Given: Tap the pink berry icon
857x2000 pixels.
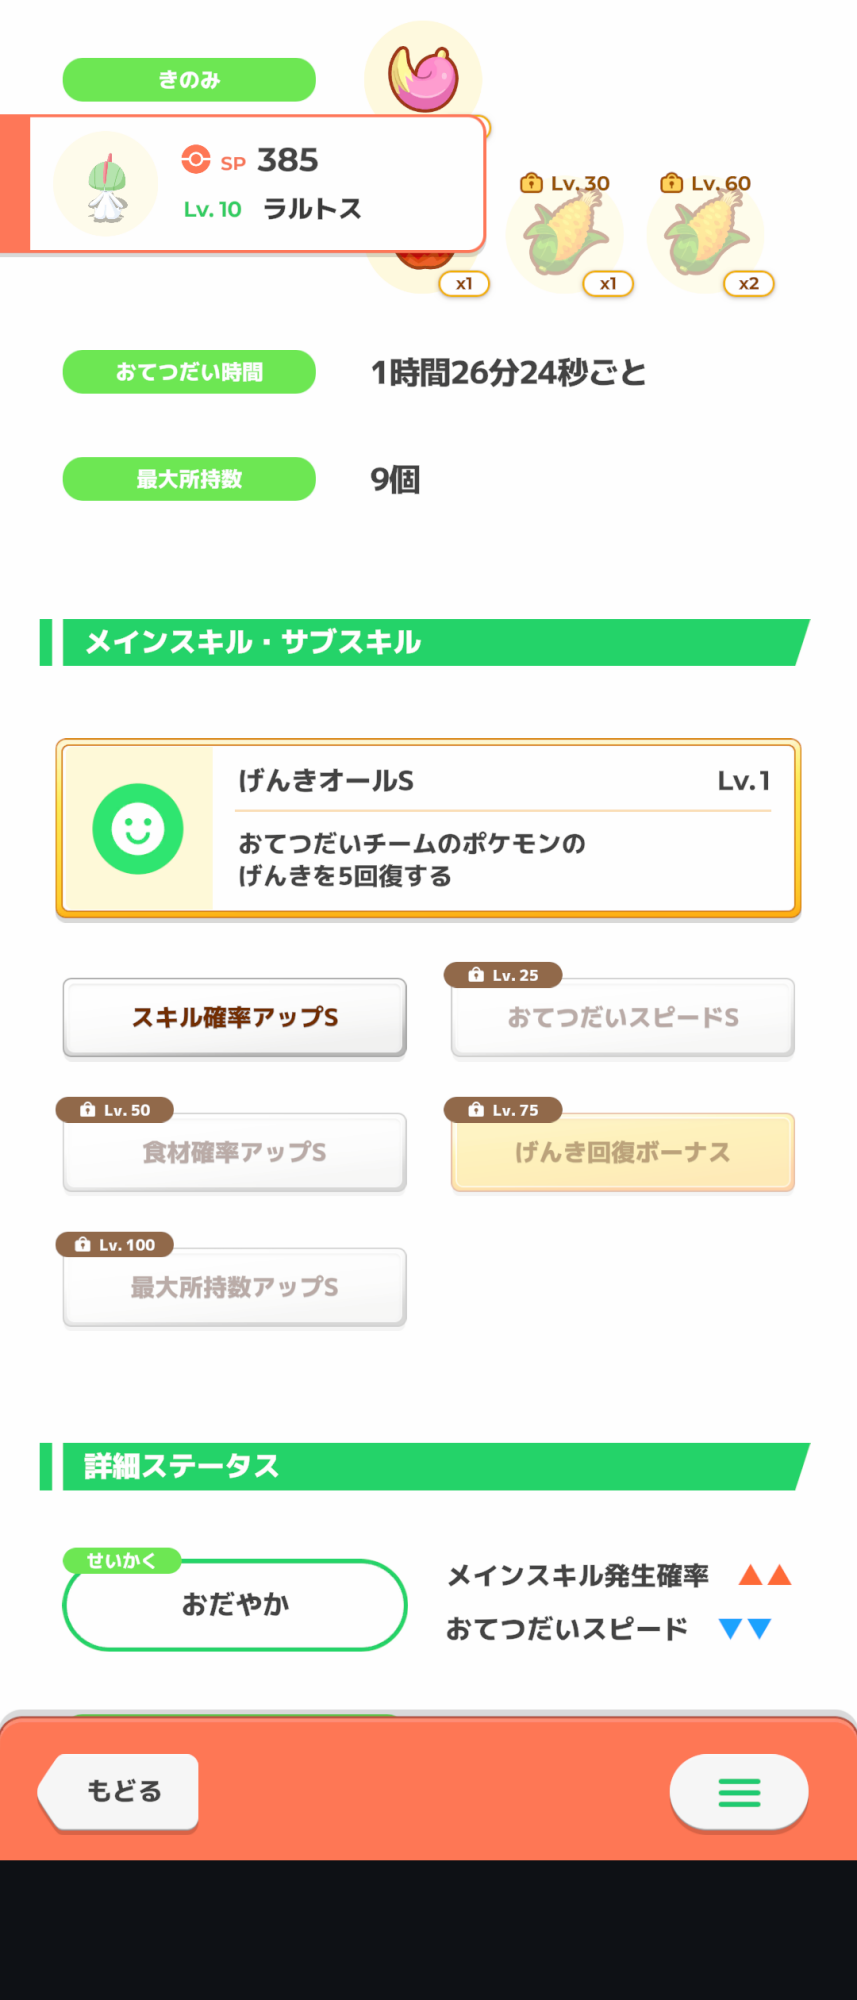Looking at the screenshot, I should pos(425,77).
